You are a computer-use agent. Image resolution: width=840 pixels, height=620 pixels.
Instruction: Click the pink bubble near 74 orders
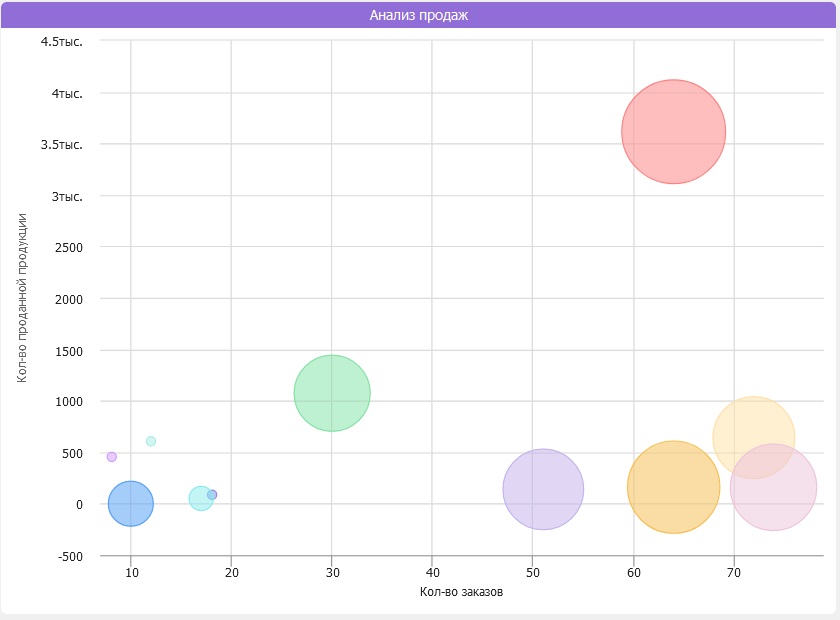click(773, 487)
